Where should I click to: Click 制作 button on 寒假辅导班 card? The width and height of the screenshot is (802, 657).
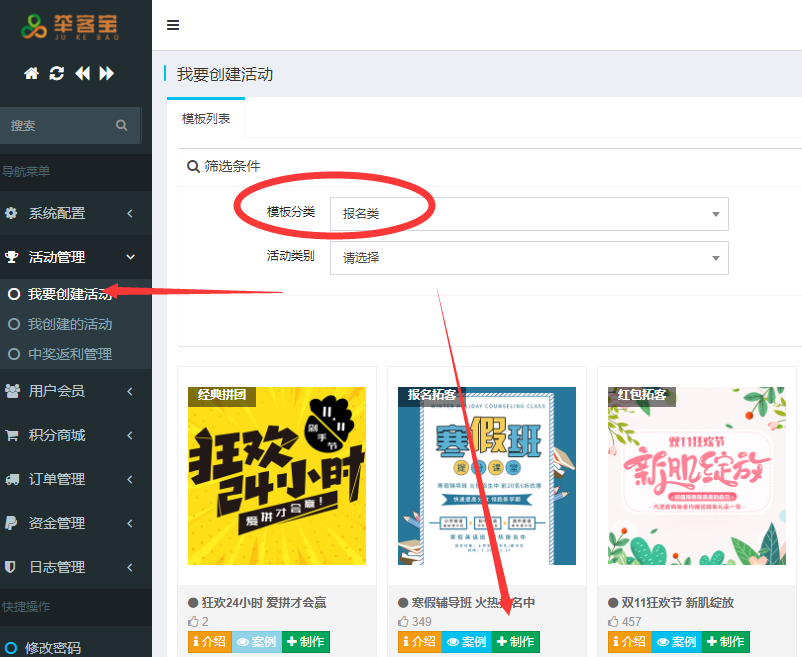(516, 642)
